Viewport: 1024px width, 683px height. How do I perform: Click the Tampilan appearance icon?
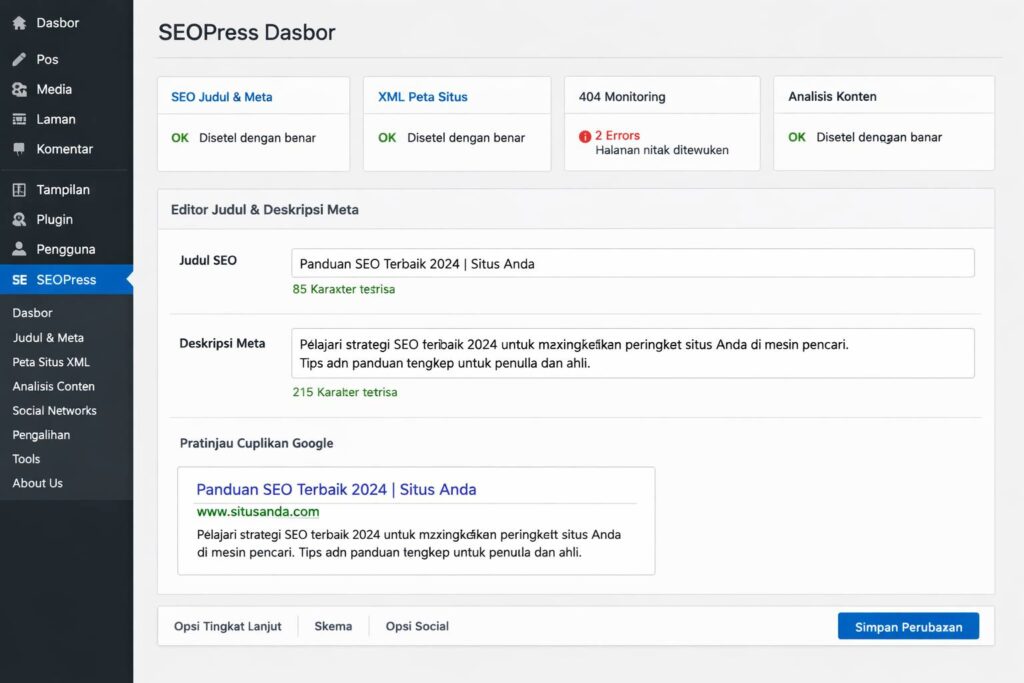[x=19, y=189]
